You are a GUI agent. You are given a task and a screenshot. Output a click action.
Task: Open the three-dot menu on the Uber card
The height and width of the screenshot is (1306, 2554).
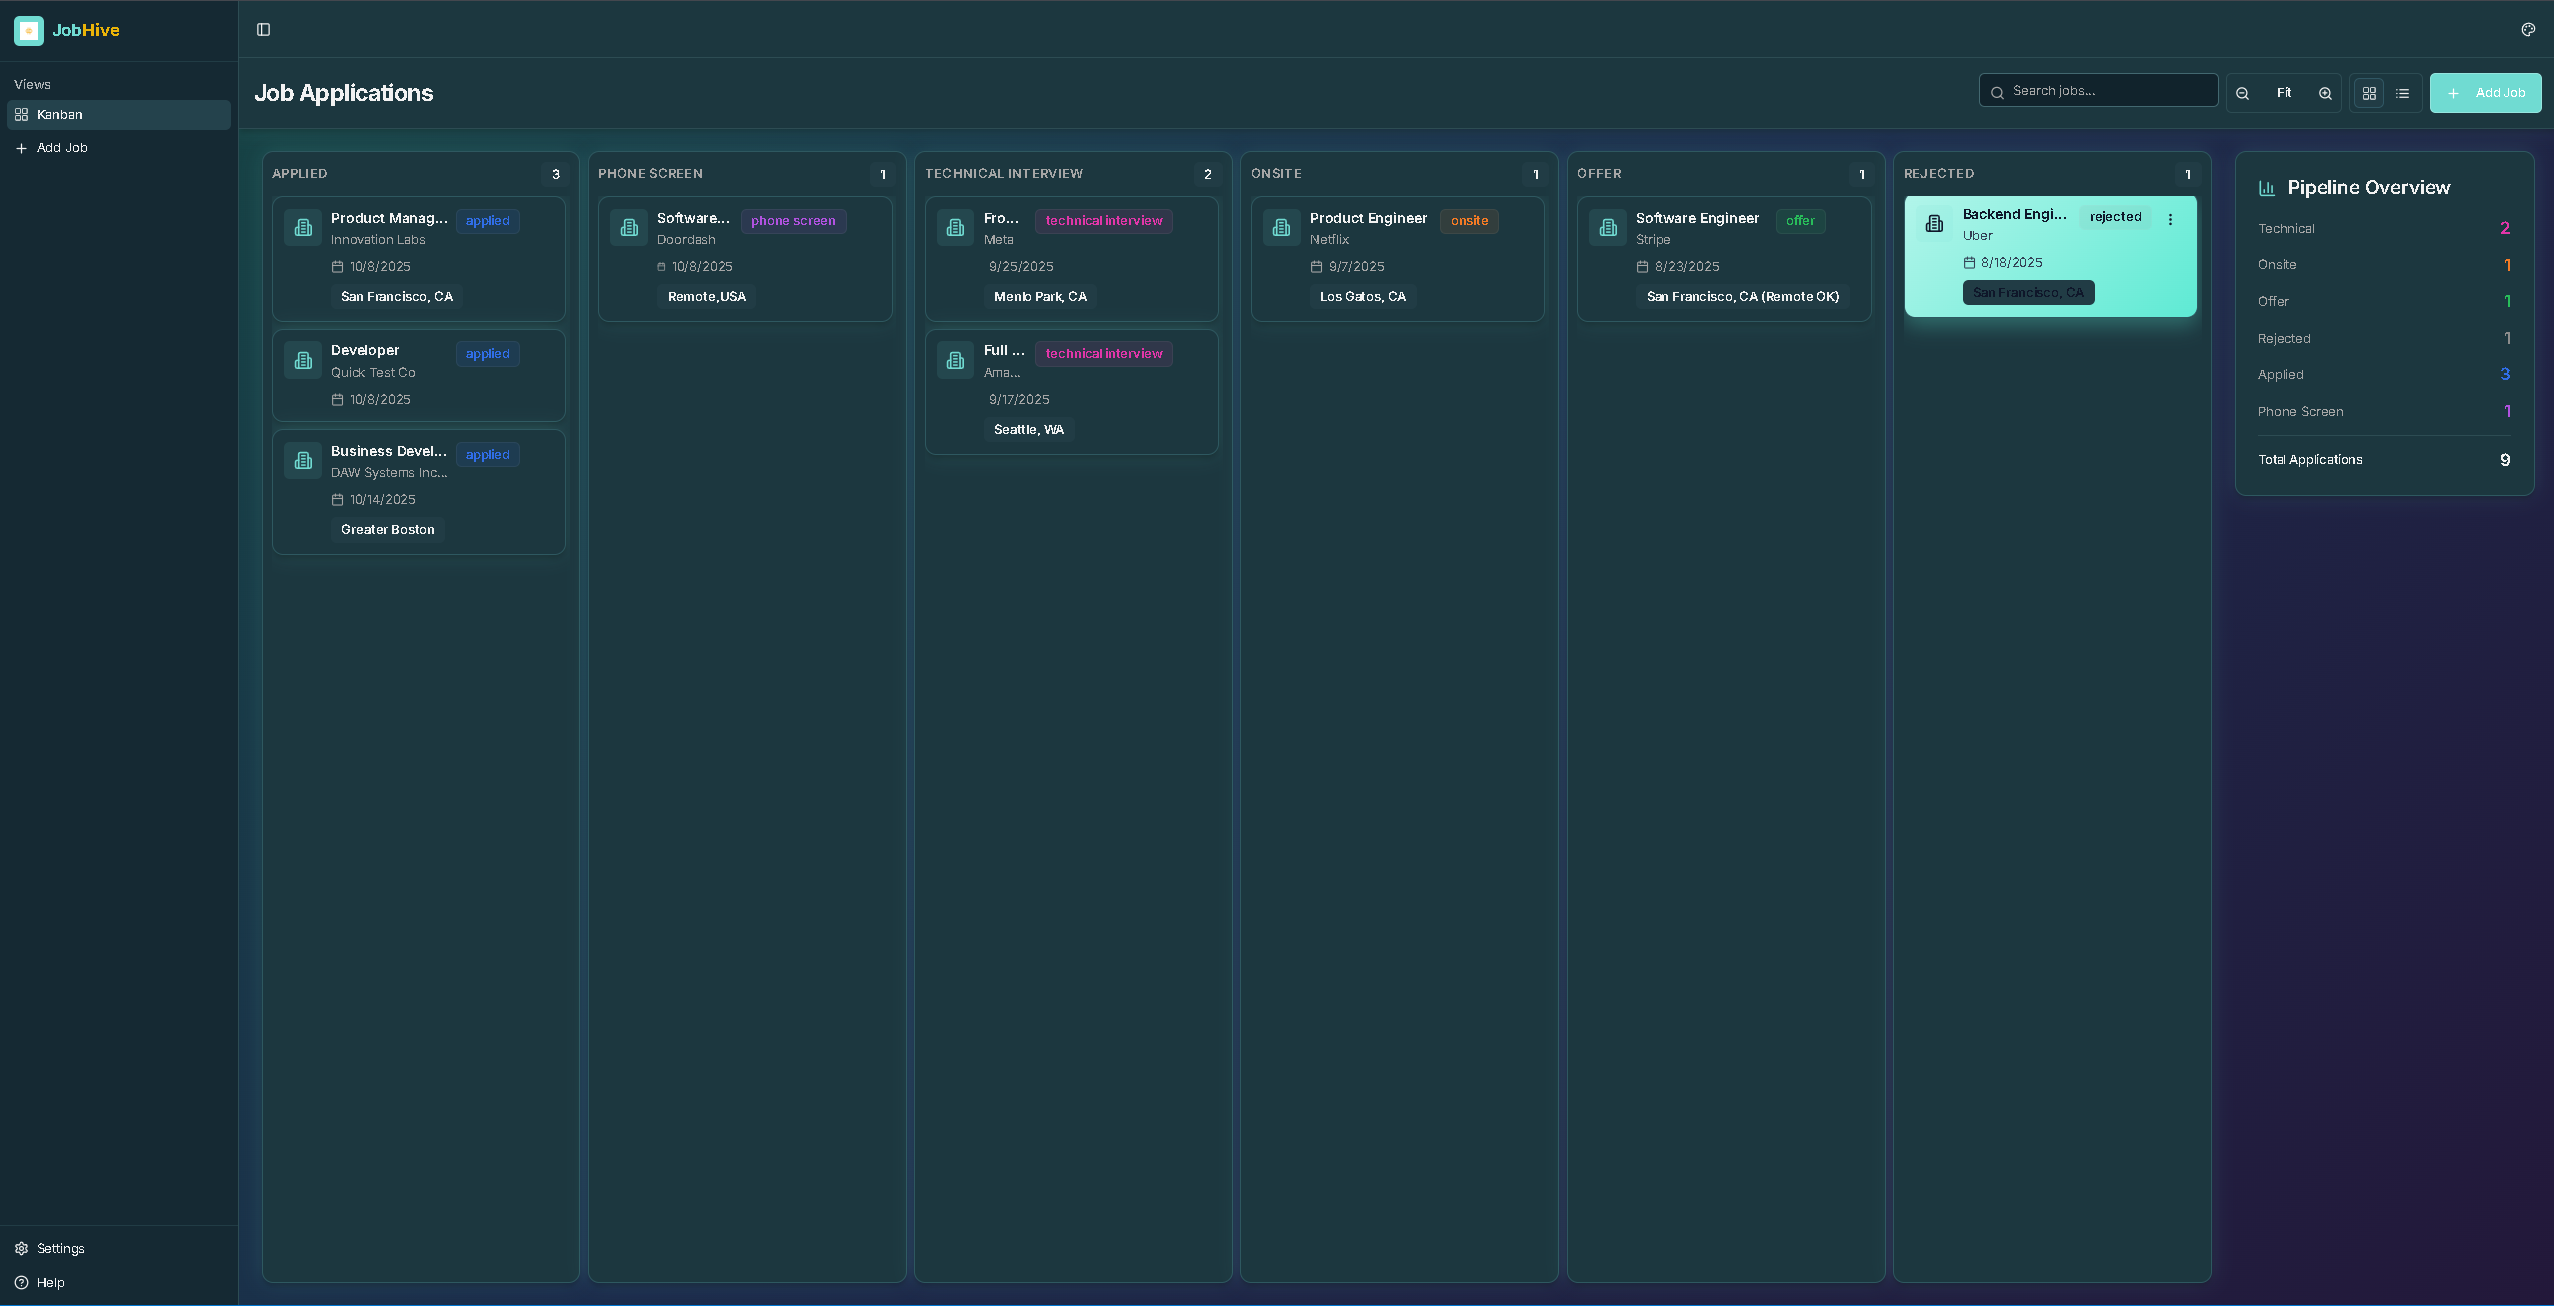click(2170, 219)
